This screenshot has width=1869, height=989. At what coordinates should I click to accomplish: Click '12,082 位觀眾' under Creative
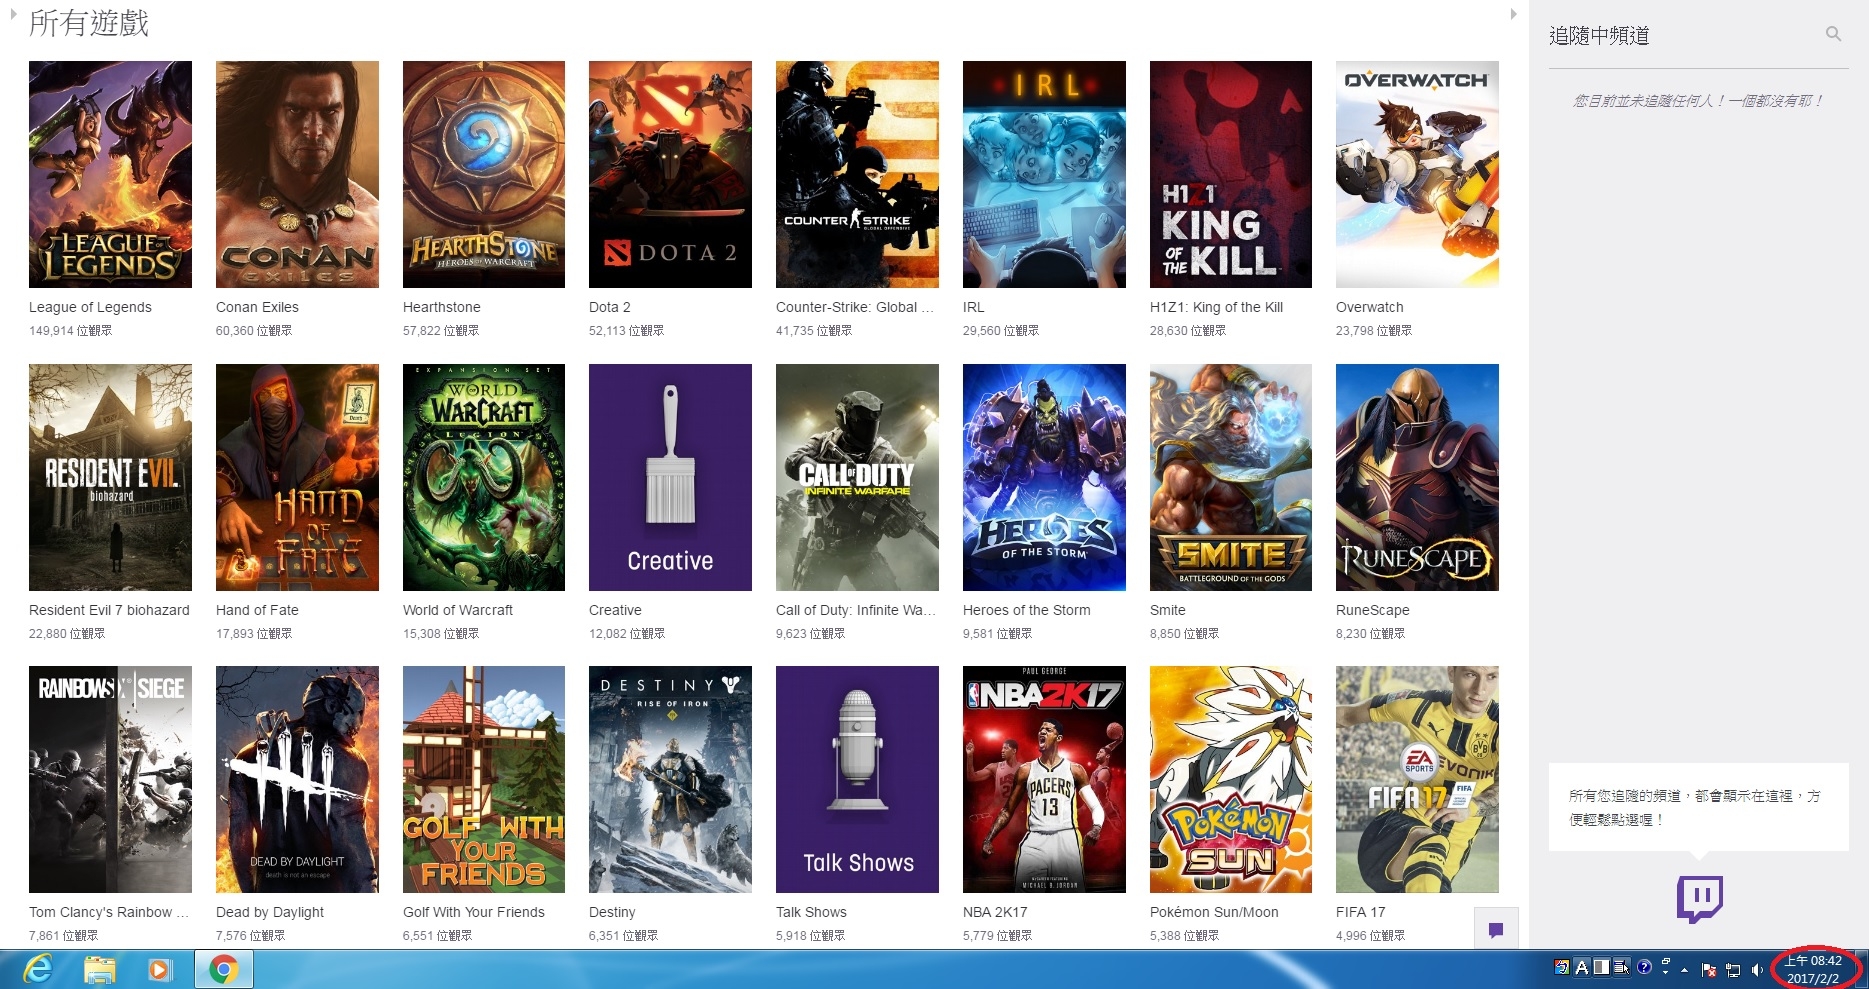[x=627, y=633]
